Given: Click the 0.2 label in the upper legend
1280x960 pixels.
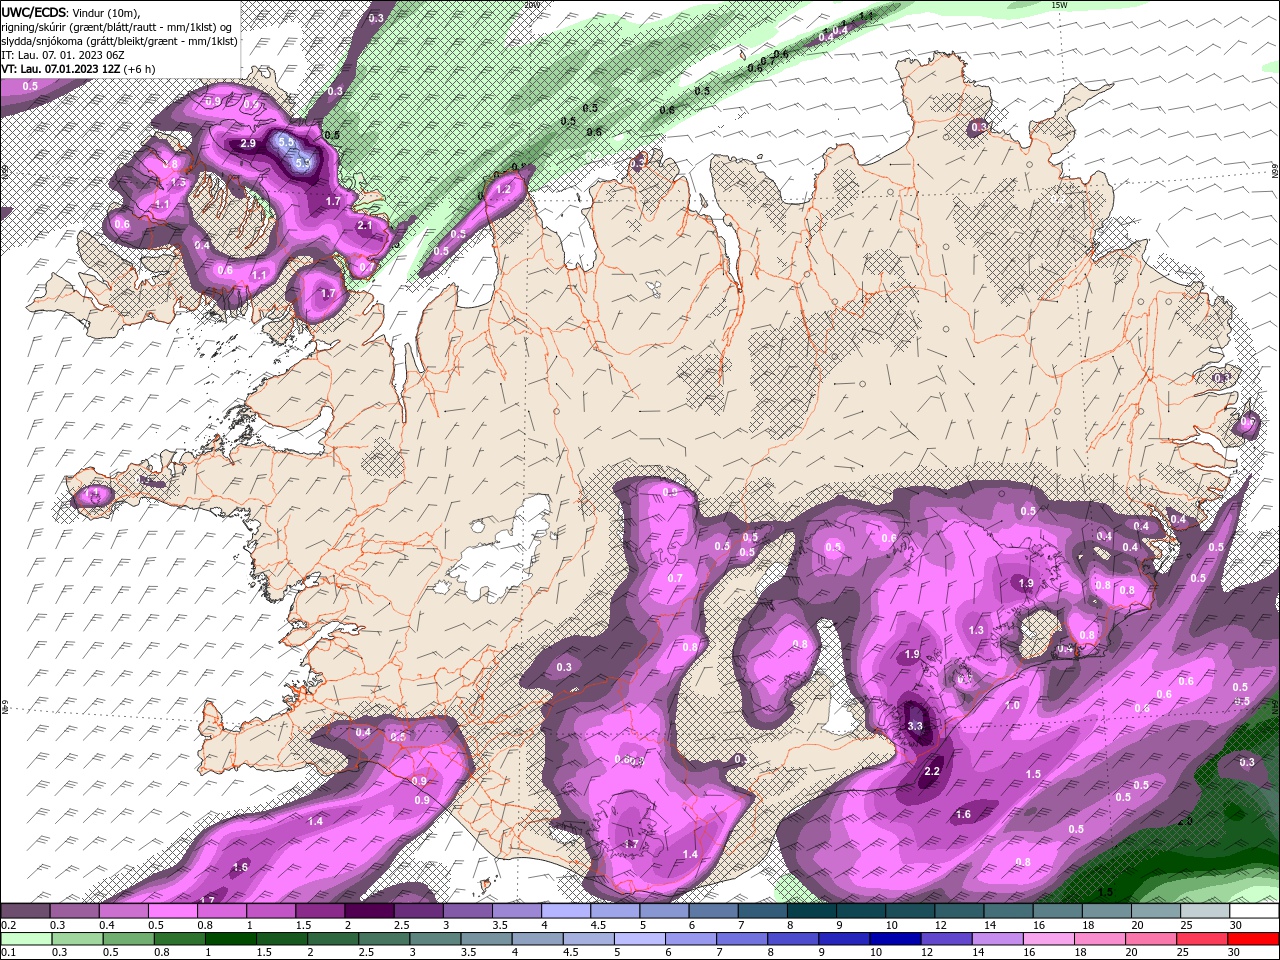Looking at the screenshot, I should (8, 925).
